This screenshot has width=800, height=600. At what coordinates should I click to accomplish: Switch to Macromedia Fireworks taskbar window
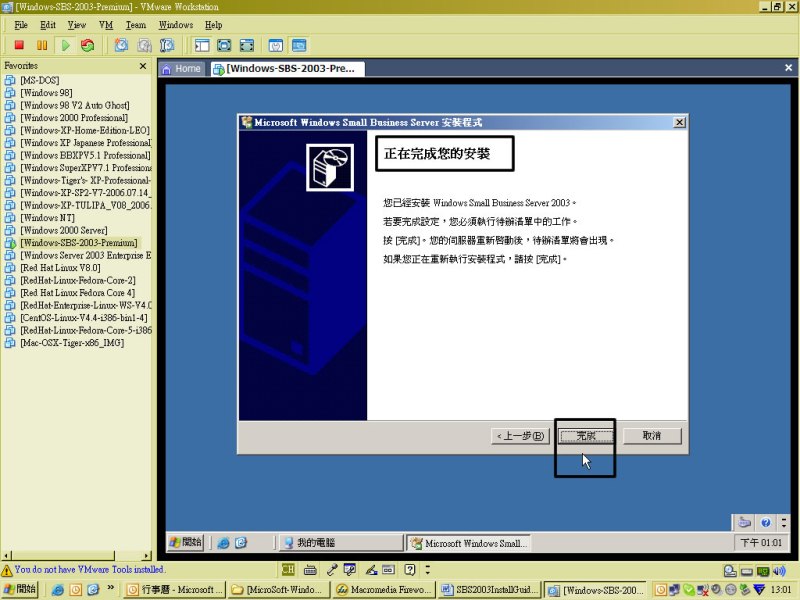coord(384,590)
